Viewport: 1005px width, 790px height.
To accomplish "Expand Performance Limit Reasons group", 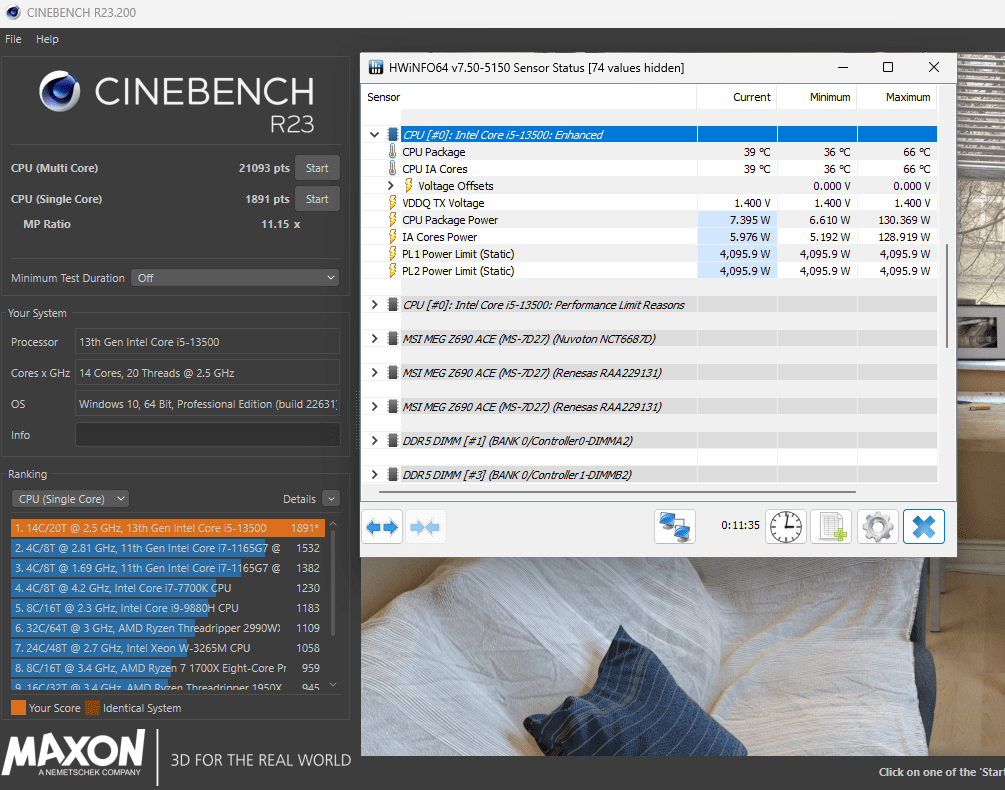I will [375, 304].
